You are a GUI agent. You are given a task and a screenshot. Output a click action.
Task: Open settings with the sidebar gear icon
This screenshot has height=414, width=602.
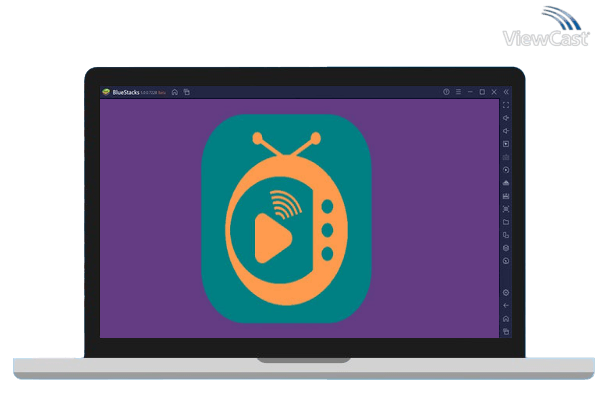506,293
